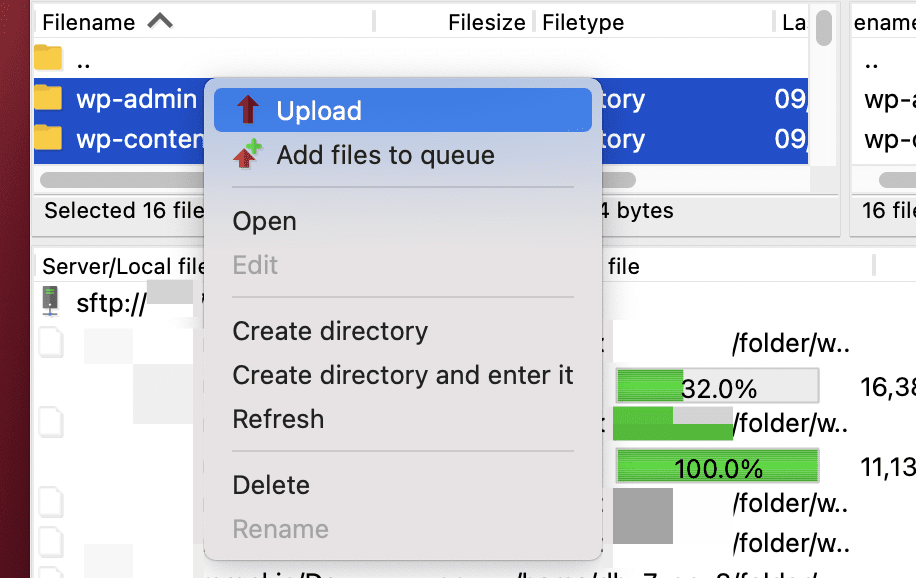This screenshot has width=916, height=578.
Task: Toggle the Filename sort direction arrow
Action: click(x=160, y=22)
